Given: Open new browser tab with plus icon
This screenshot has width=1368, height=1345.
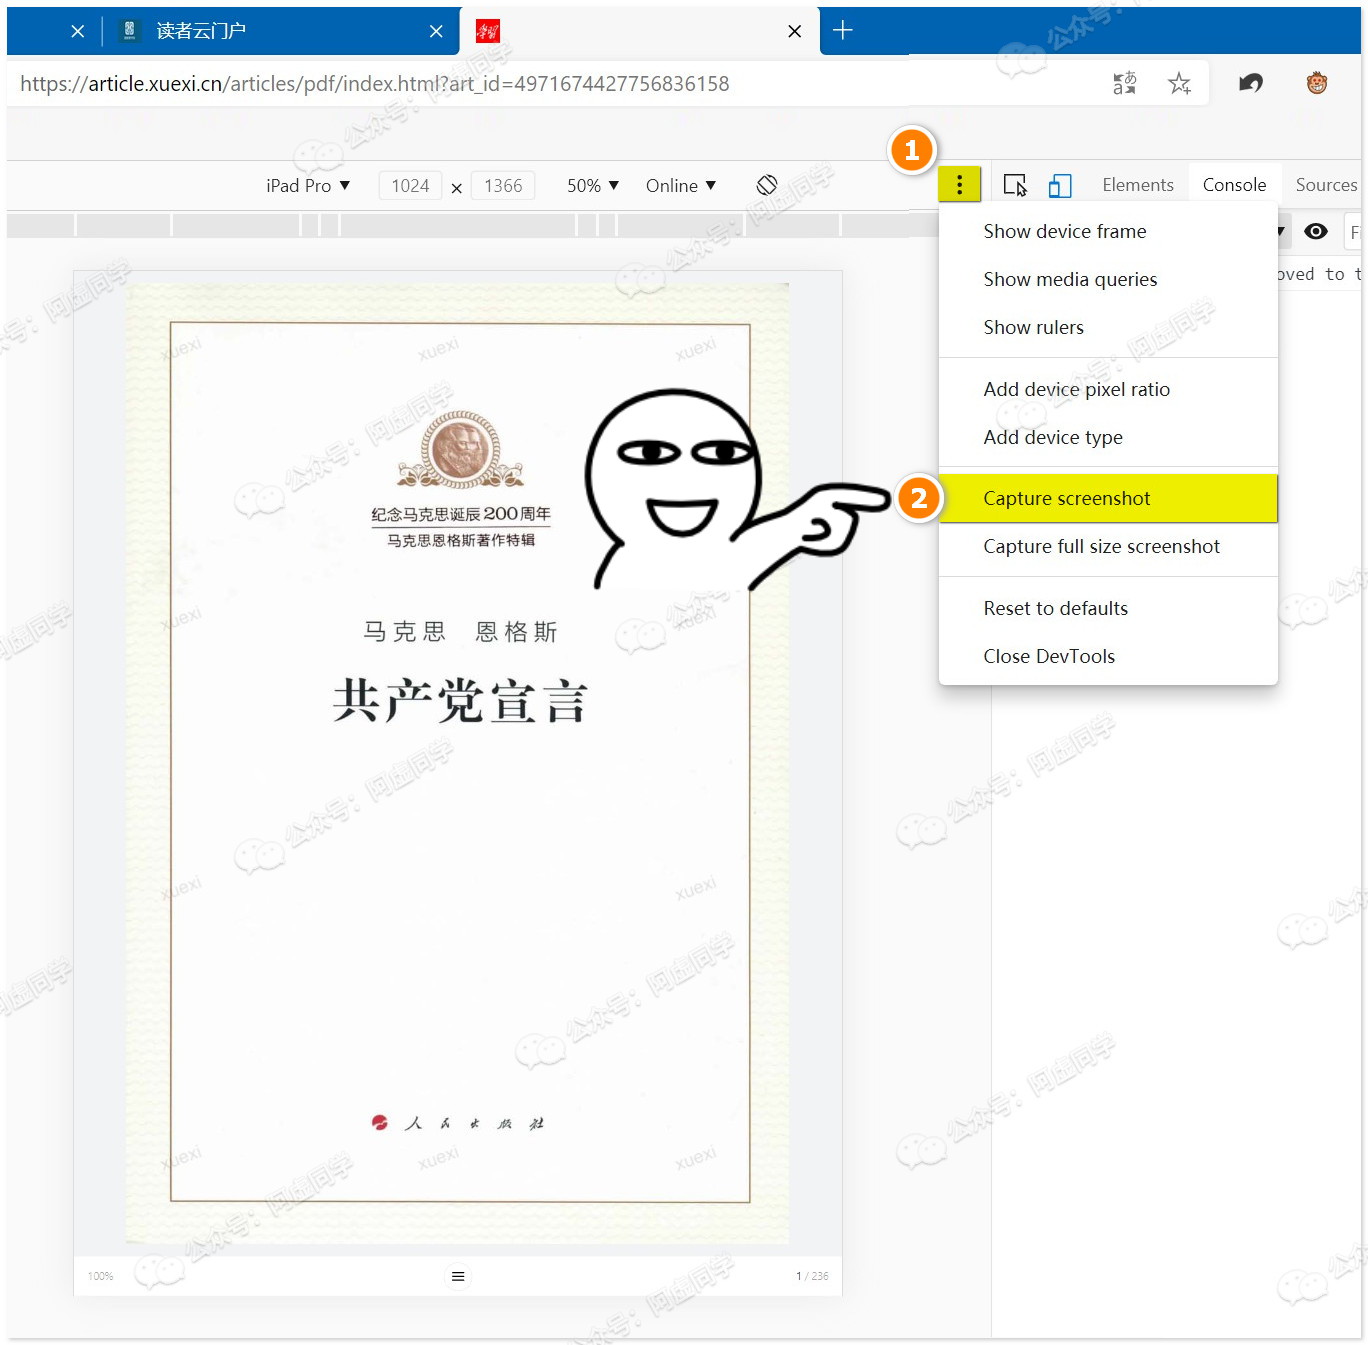Looking at the screenshot, I should (843, 31).
